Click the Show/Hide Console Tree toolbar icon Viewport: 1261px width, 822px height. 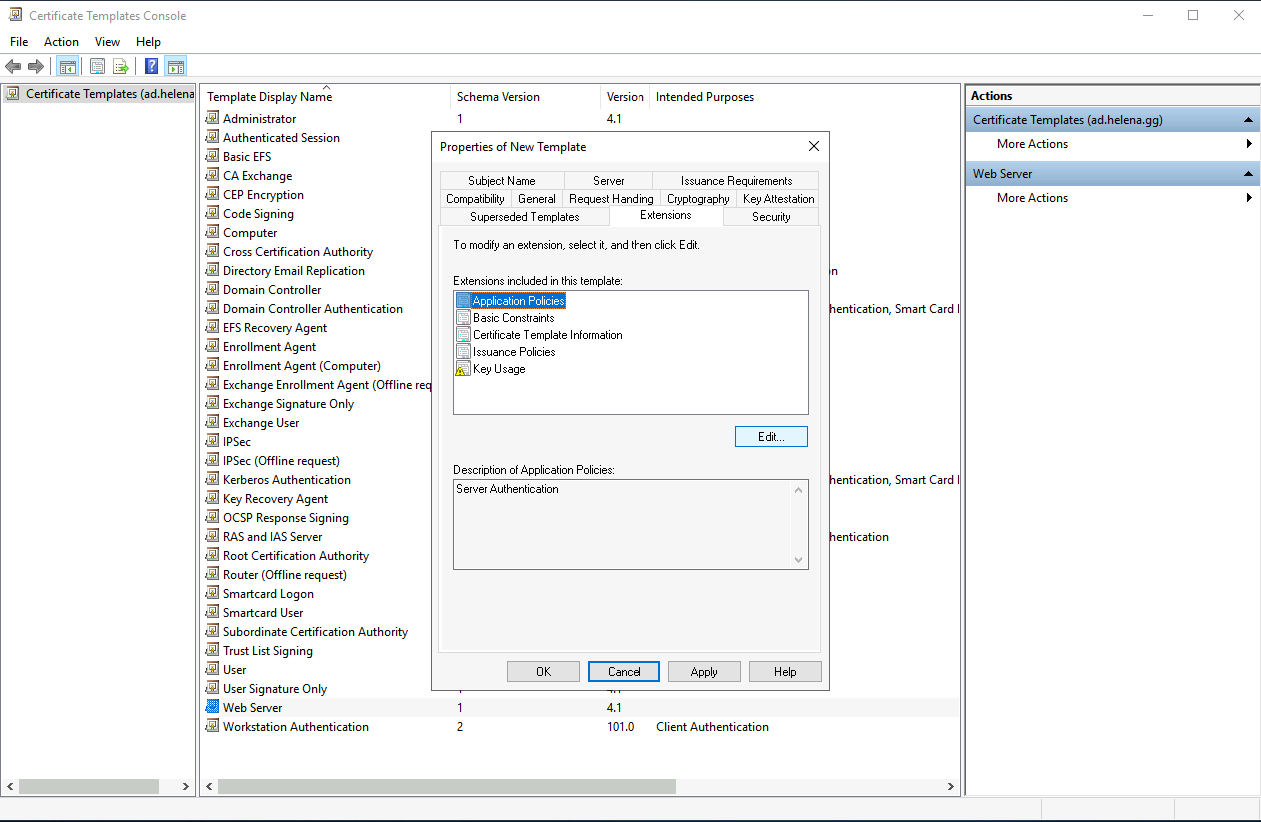pos(68,67)
